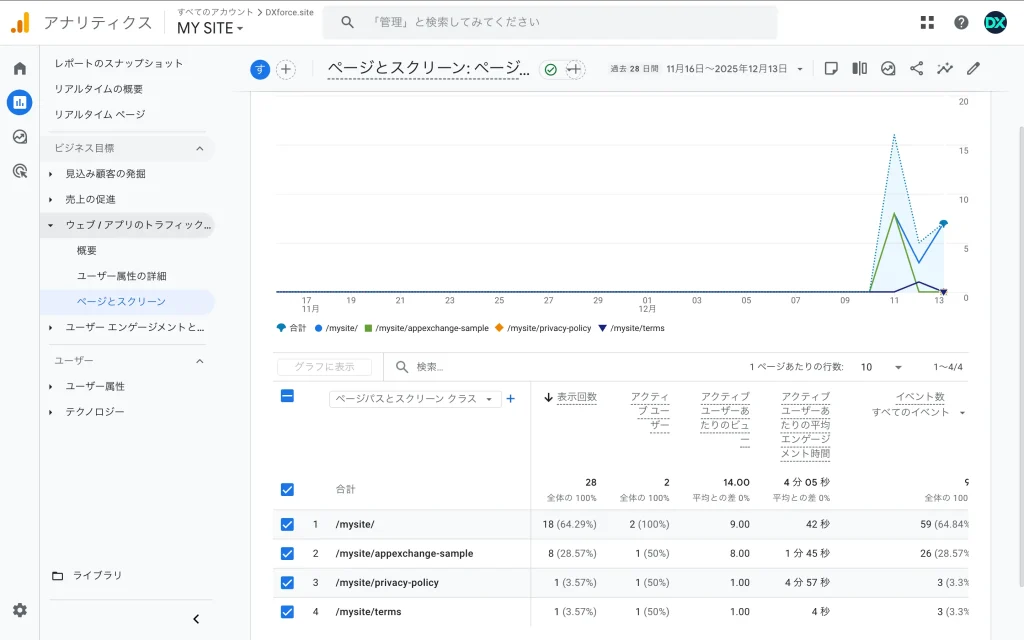Image resolution: width=1024 pixels, height=640 pixels.
Task: Click the share report icon
Action: pos(916,68)
